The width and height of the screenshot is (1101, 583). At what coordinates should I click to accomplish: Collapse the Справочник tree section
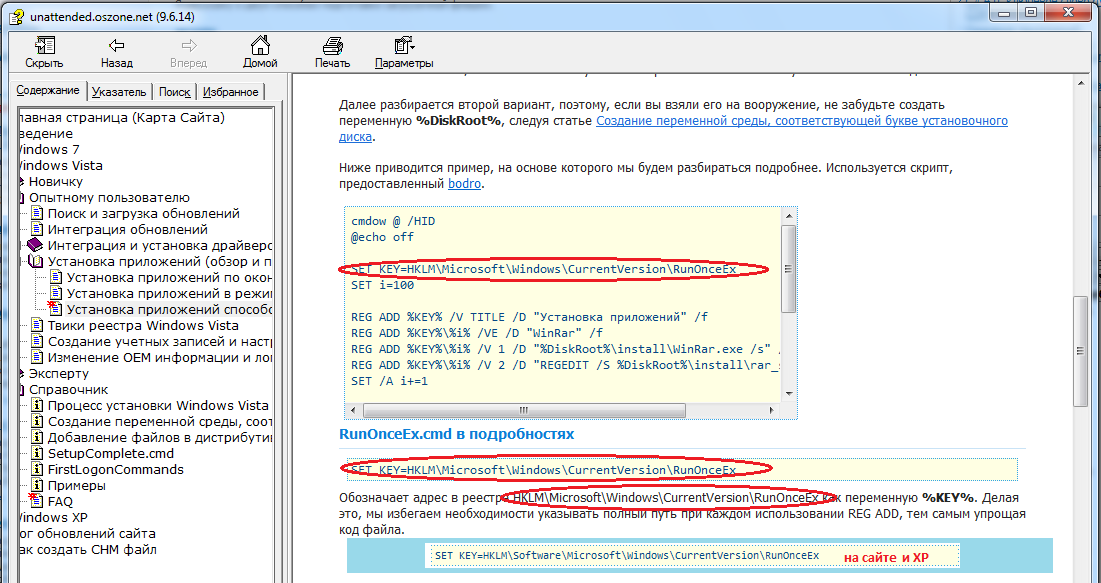click(20, 389)
